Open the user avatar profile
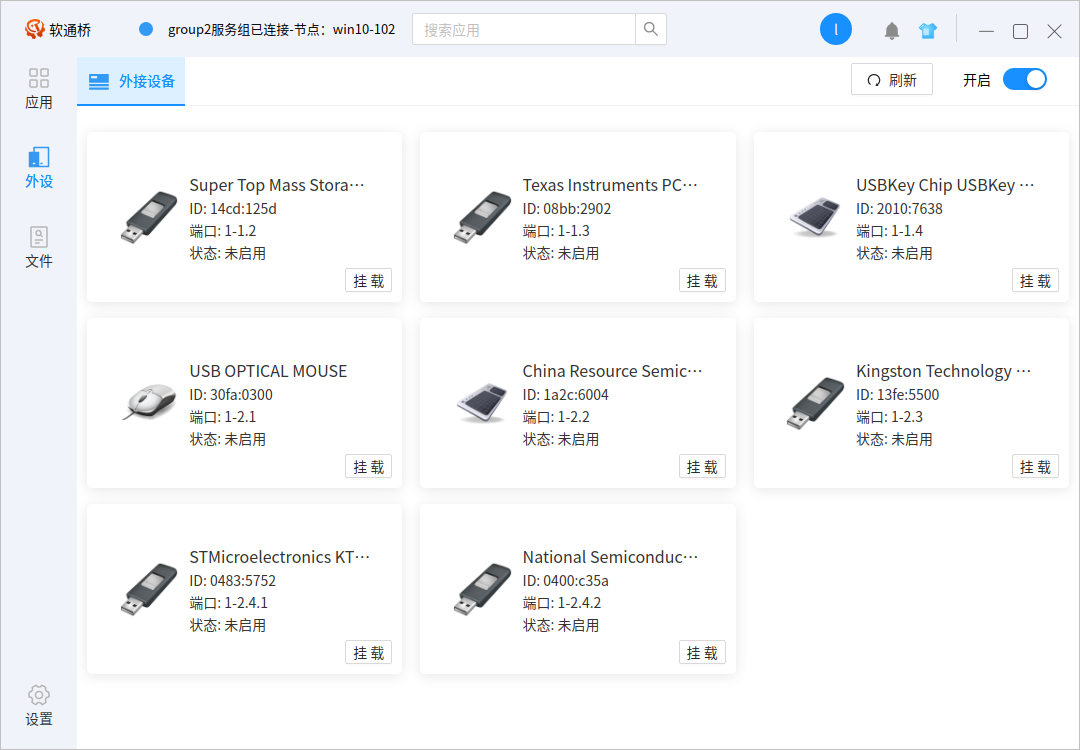Viewport: 1080px width, 750px height. [835, 30]
